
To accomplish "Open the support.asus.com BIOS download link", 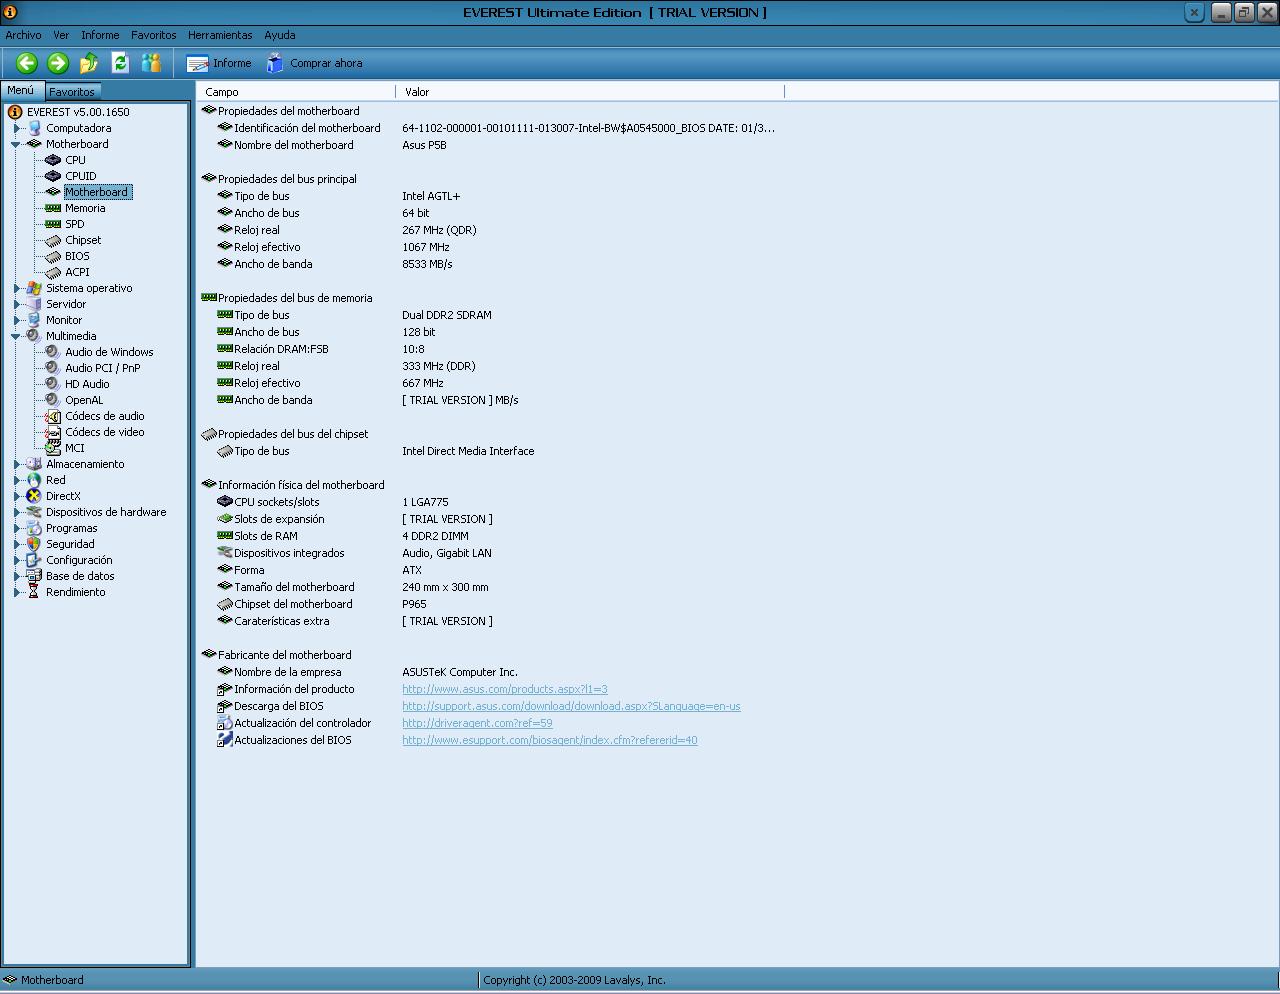I will tap(571, 706).
